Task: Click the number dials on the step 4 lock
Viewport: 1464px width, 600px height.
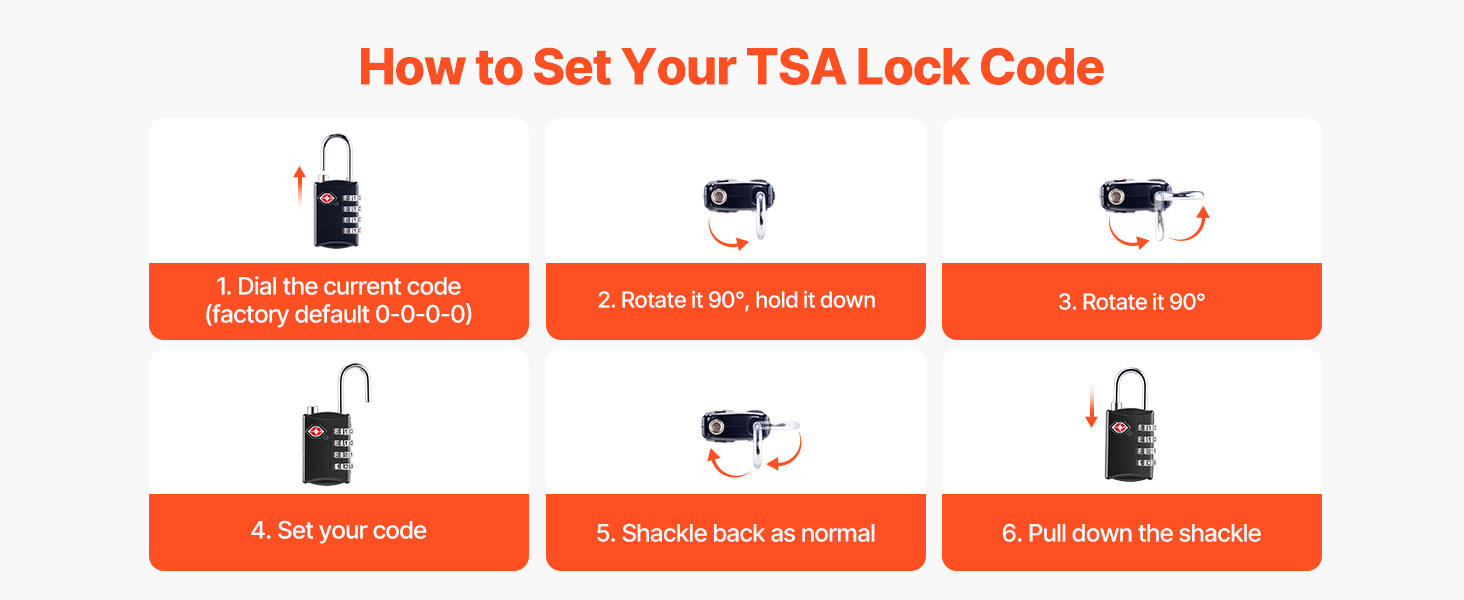Action: pos(343,448)
